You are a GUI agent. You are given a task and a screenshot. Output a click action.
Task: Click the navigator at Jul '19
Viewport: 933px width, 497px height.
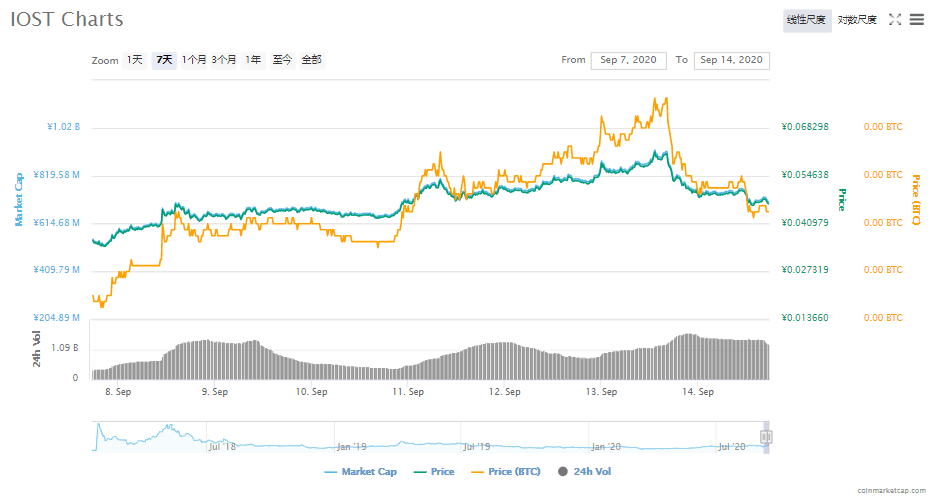tap(477, 446)
